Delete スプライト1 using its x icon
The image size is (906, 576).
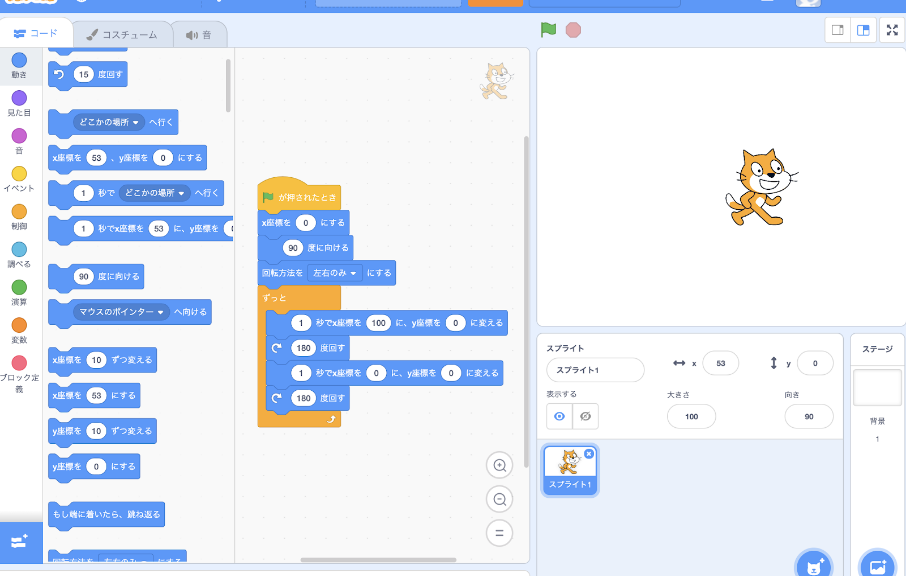(589, 454)
